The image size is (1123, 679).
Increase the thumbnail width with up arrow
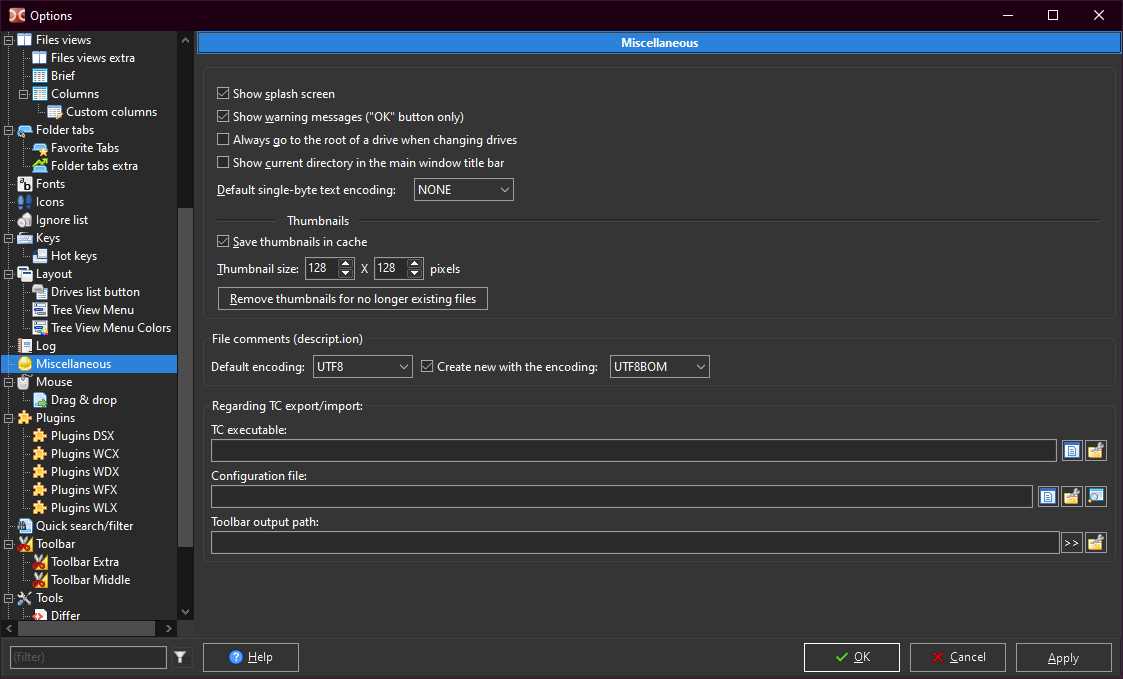click(x=346, y=264)
